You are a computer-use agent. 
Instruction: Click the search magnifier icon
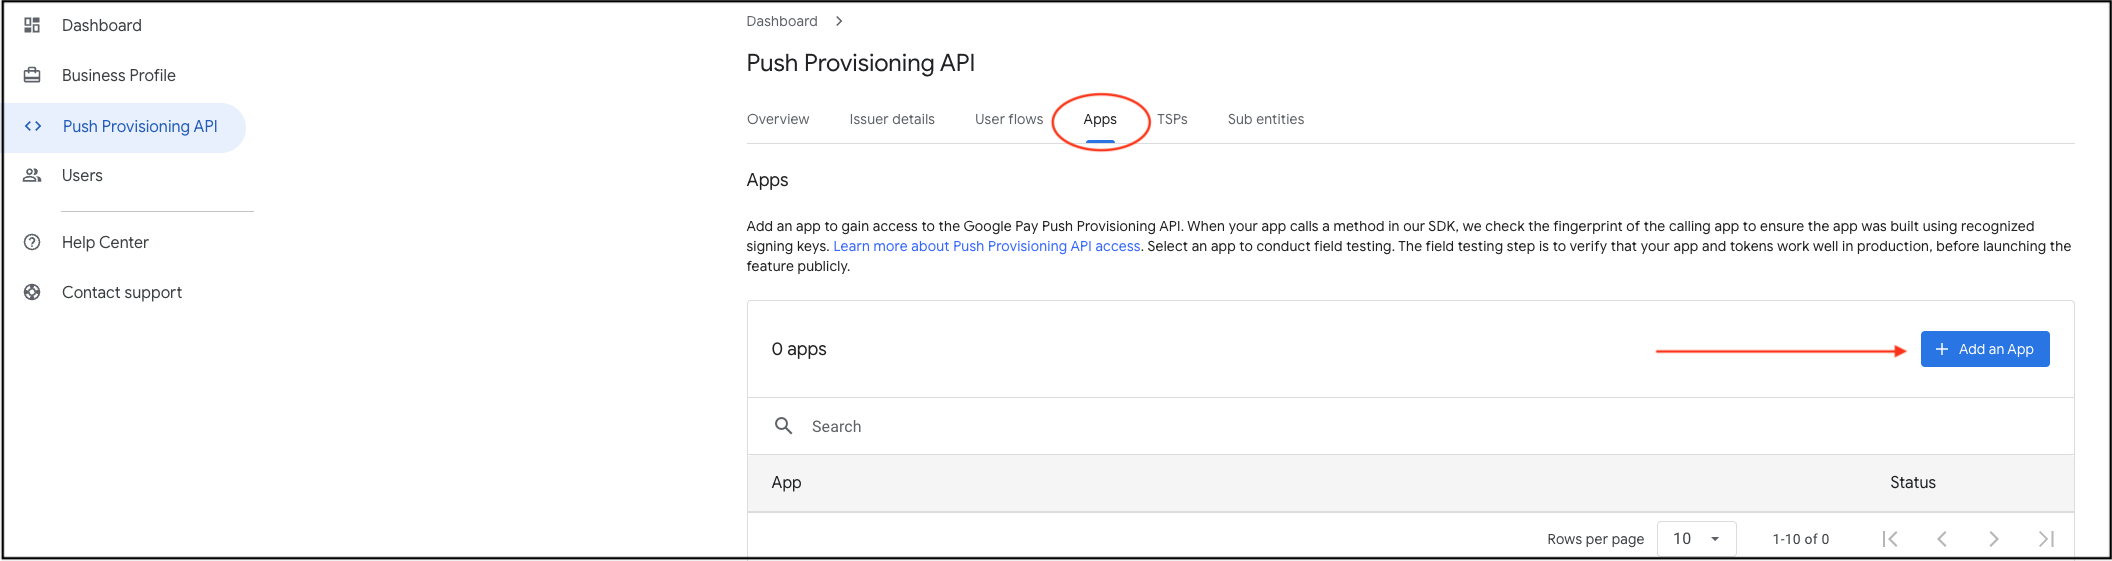(784, 426)
